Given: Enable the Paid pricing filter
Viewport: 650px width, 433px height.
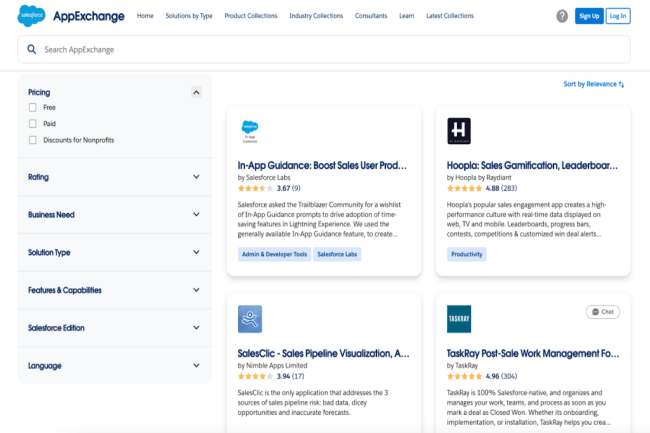Looking at the screenshot, I should tap(33, 124).
